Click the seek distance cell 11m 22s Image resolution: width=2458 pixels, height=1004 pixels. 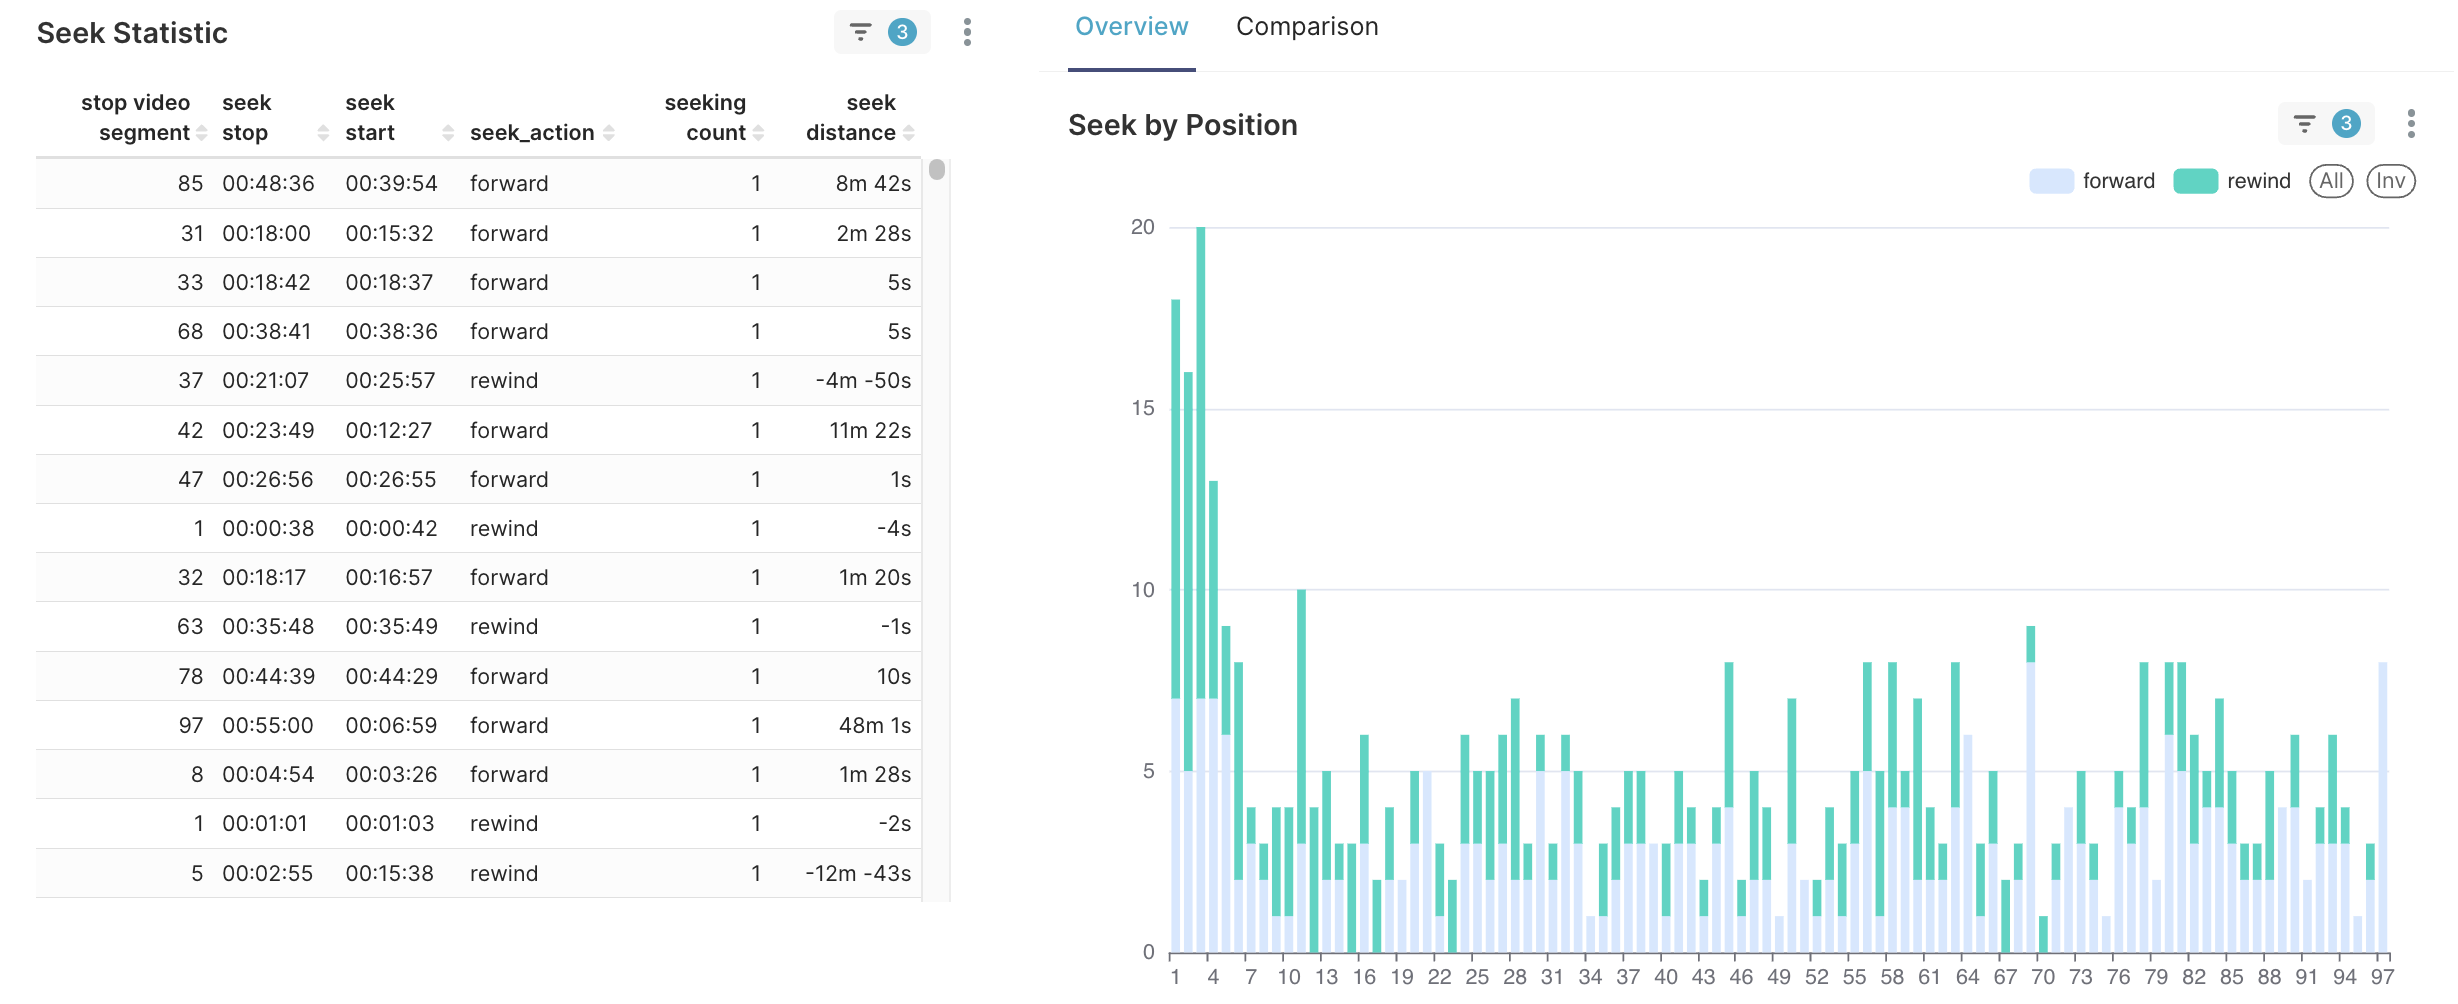pos(870,431)
